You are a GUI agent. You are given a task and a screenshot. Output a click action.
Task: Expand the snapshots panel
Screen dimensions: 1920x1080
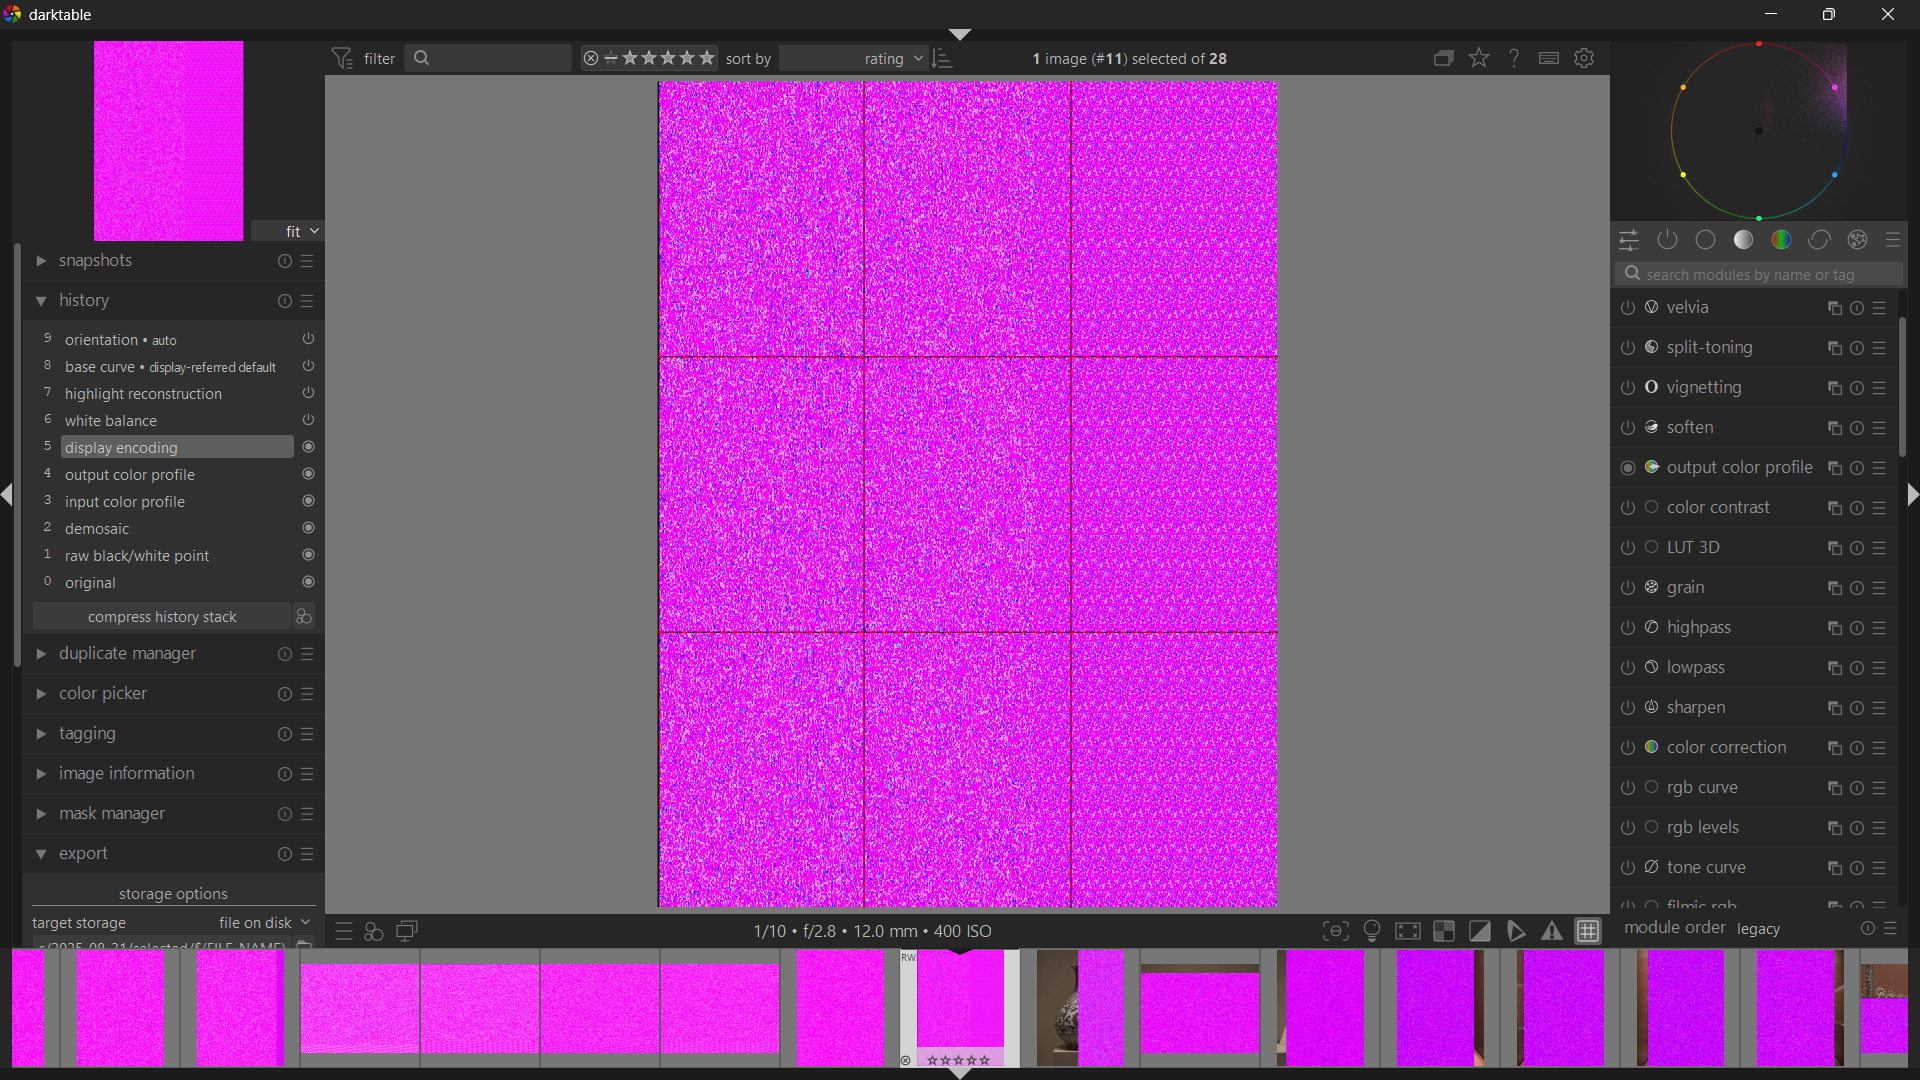coord(95,261)
